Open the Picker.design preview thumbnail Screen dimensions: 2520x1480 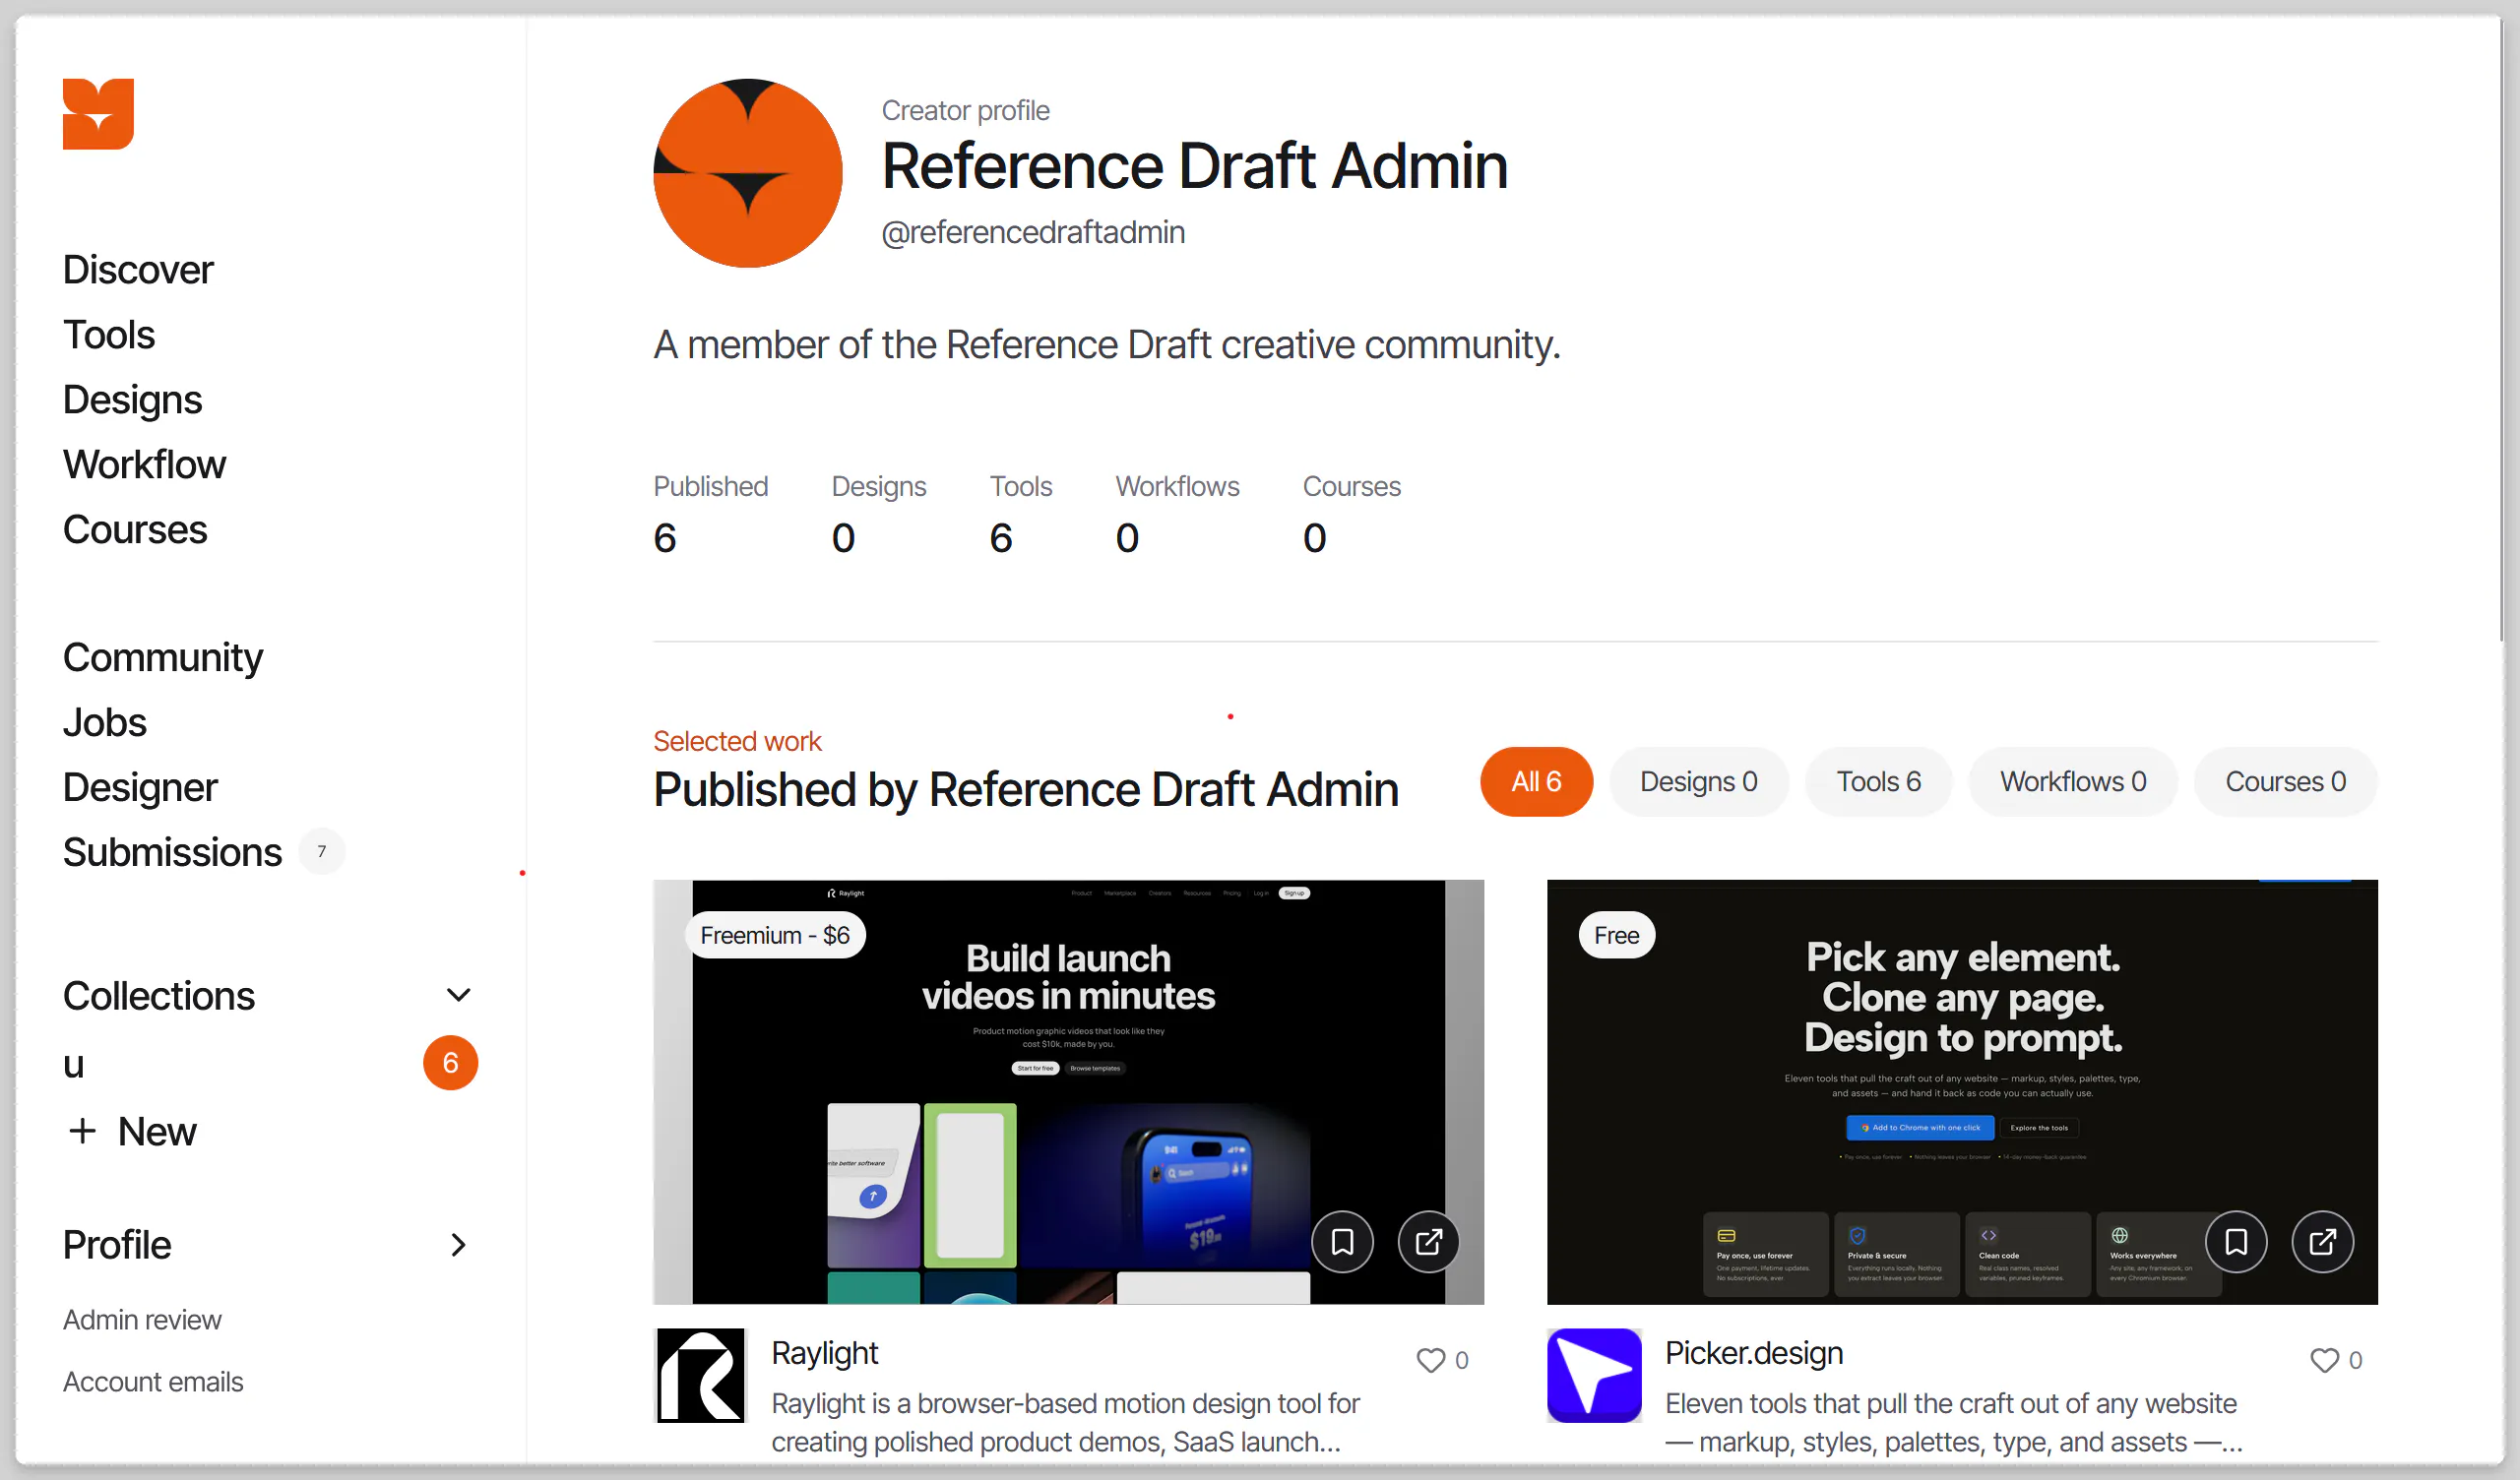1962,1092
